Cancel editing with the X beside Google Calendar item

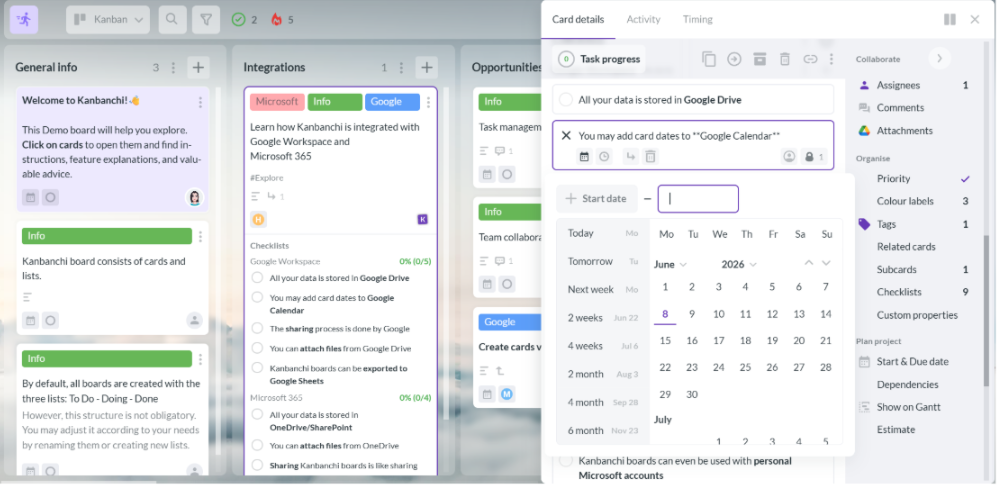(x=566, y=135)
